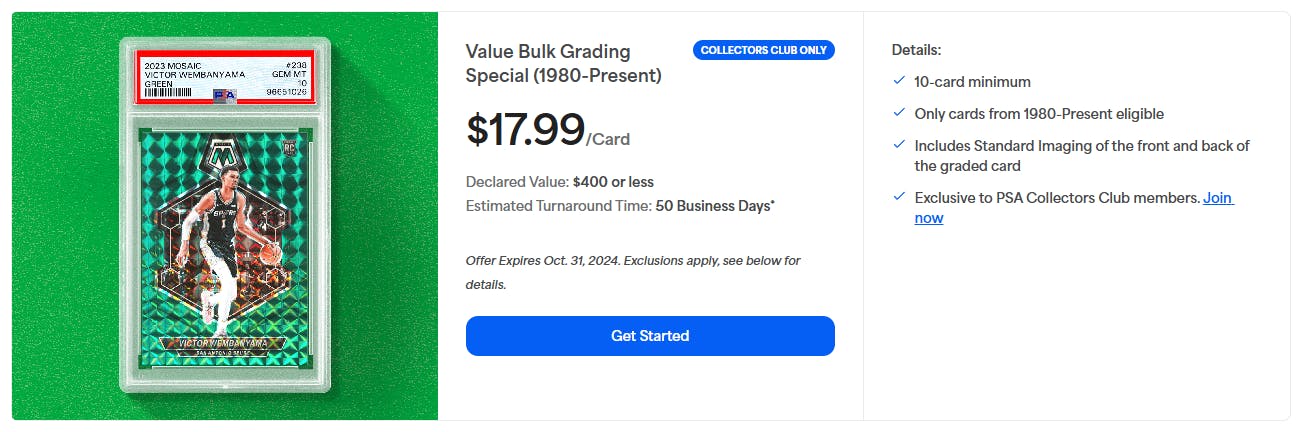Click the Estimated Turnaround Time line
This screenshot has width=1304, height=432.
click(x=620, y=206)
